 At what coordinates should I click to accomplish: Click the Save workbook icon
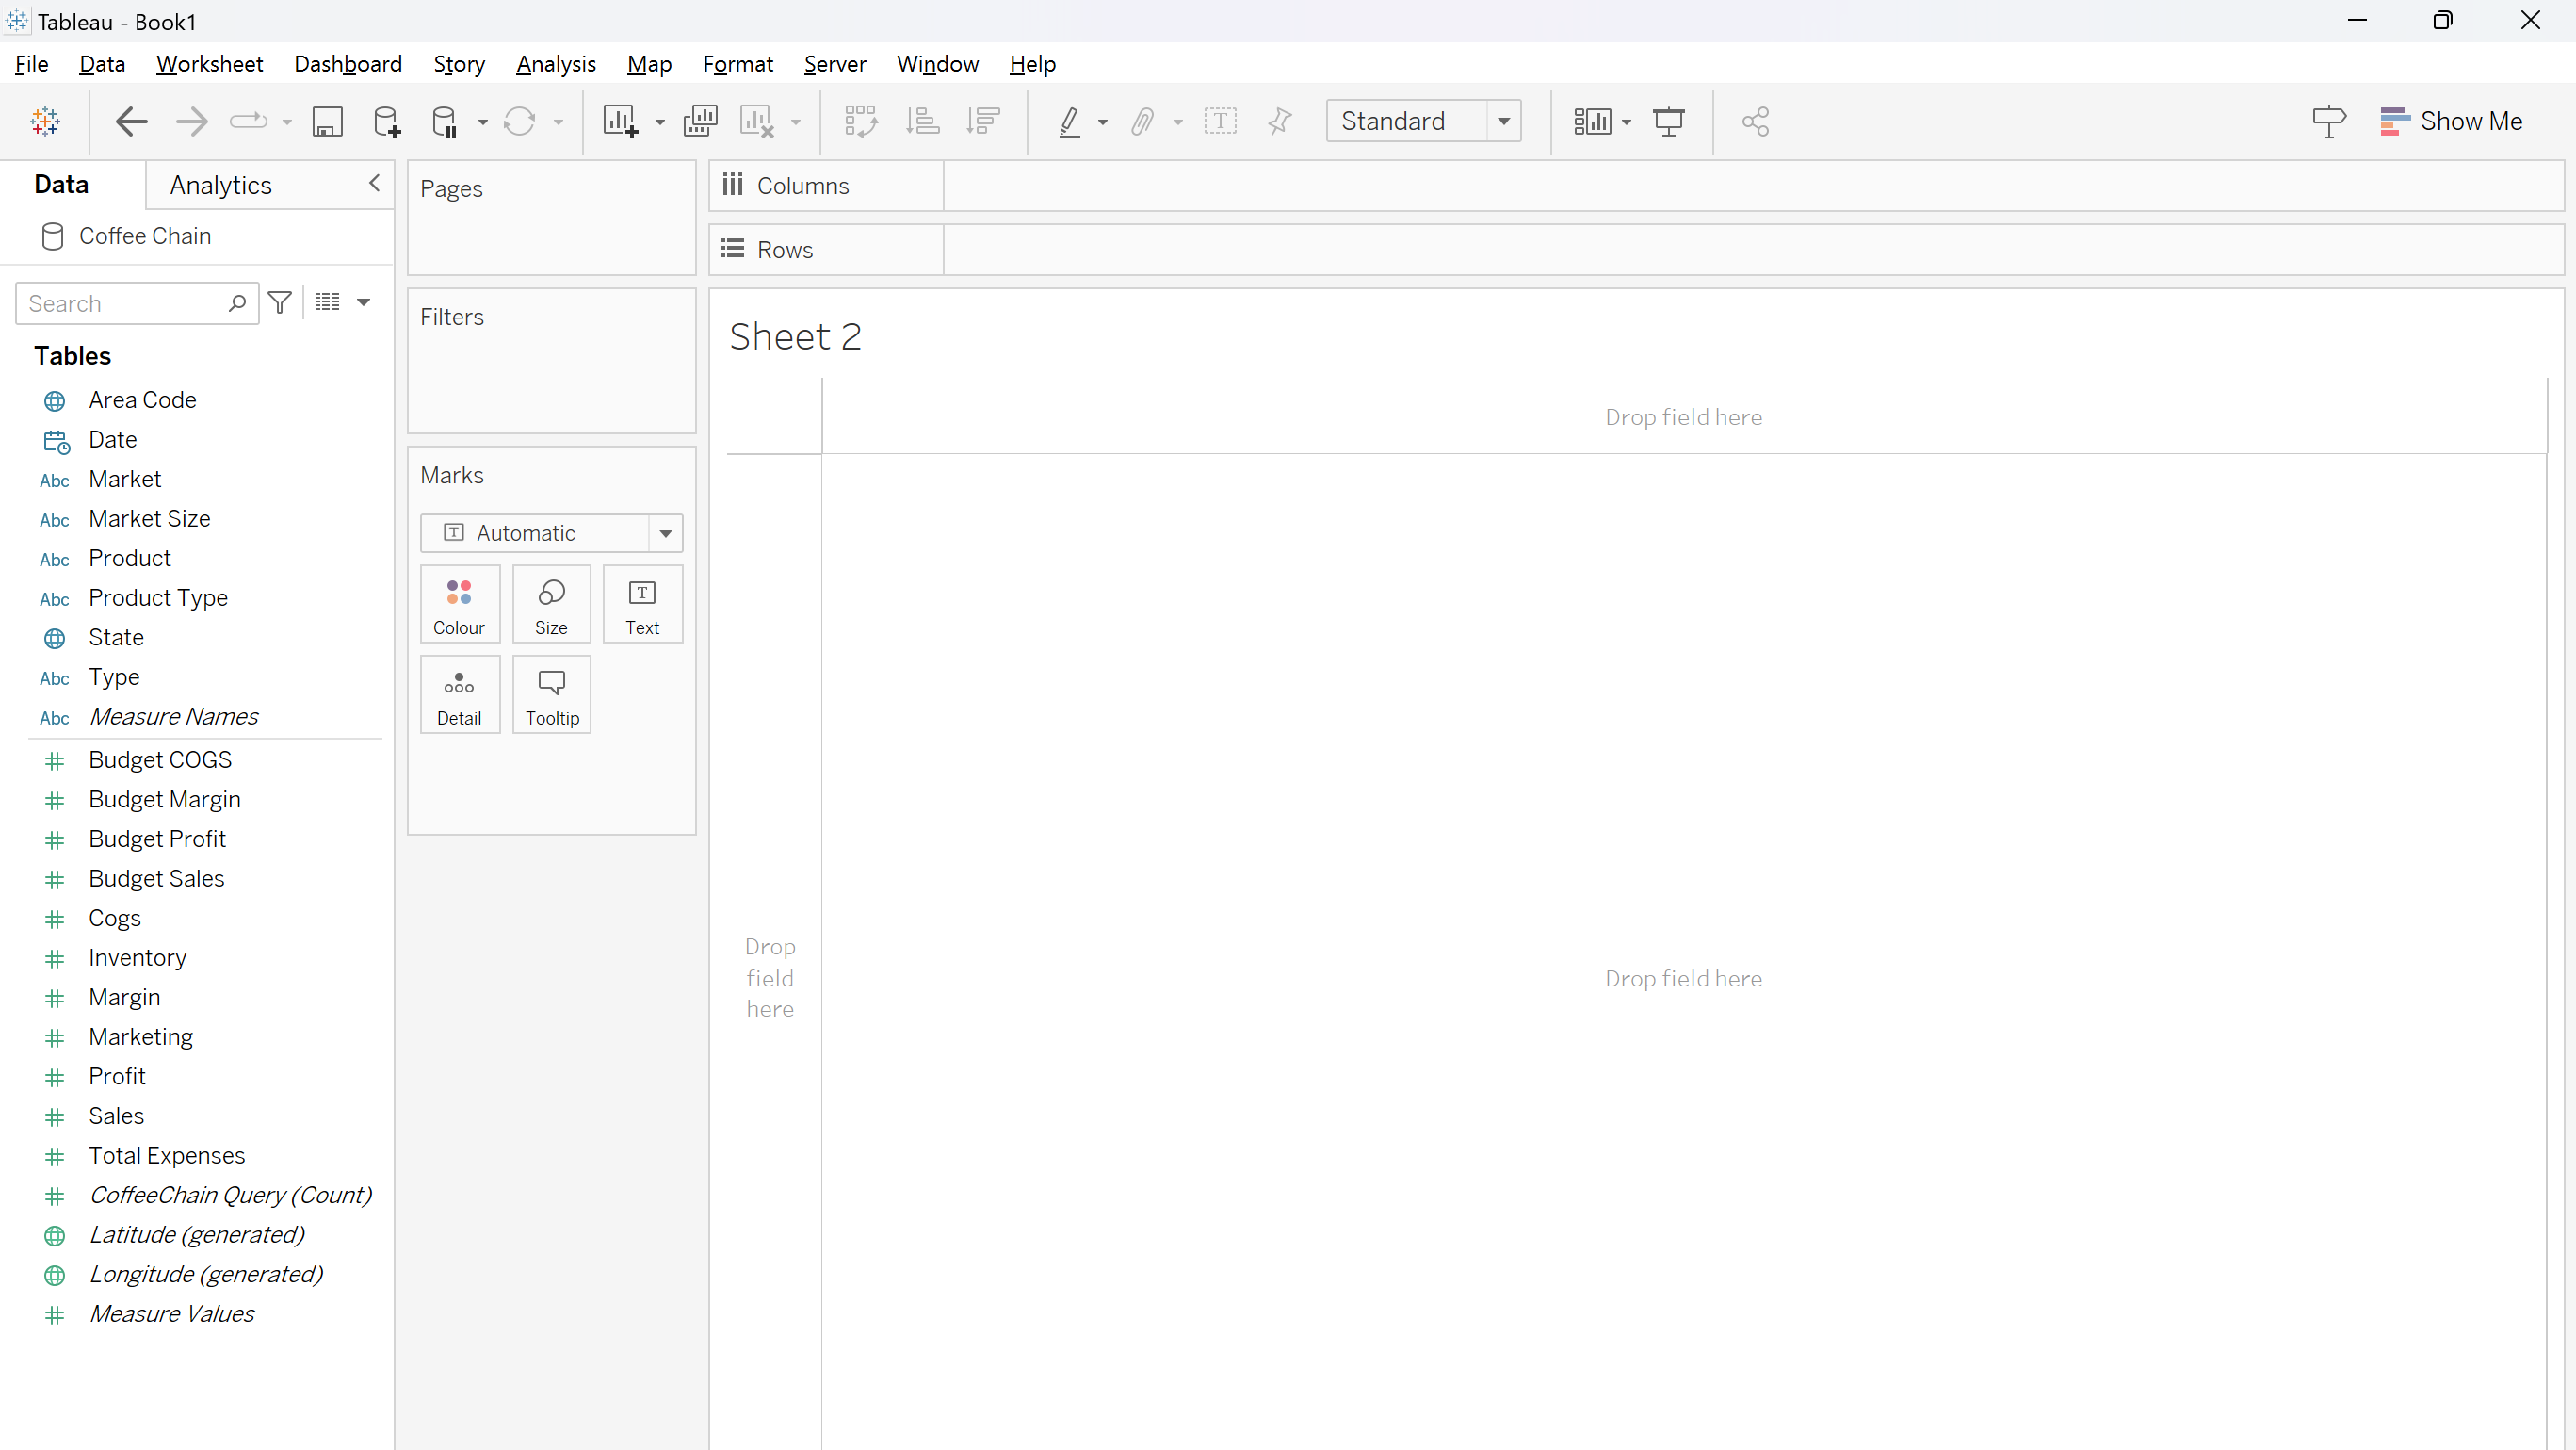coord(327,121)
